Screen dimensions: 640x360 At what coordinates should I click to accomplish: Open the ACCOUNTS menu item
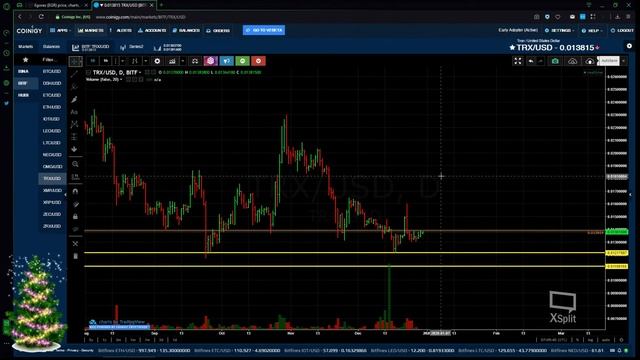point(152,30)
